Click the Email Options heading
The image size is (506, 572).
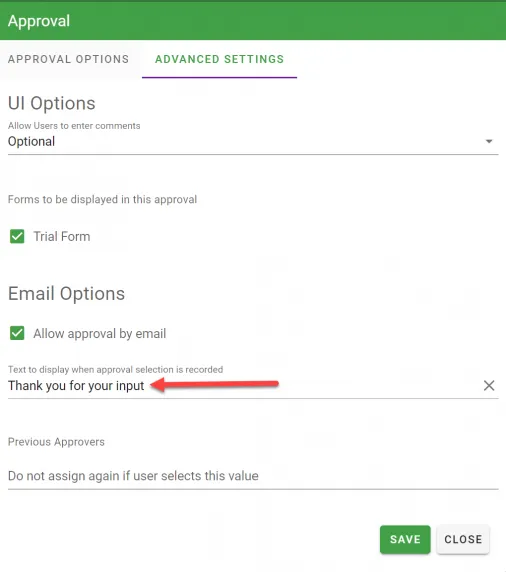[x=66, y=294]
